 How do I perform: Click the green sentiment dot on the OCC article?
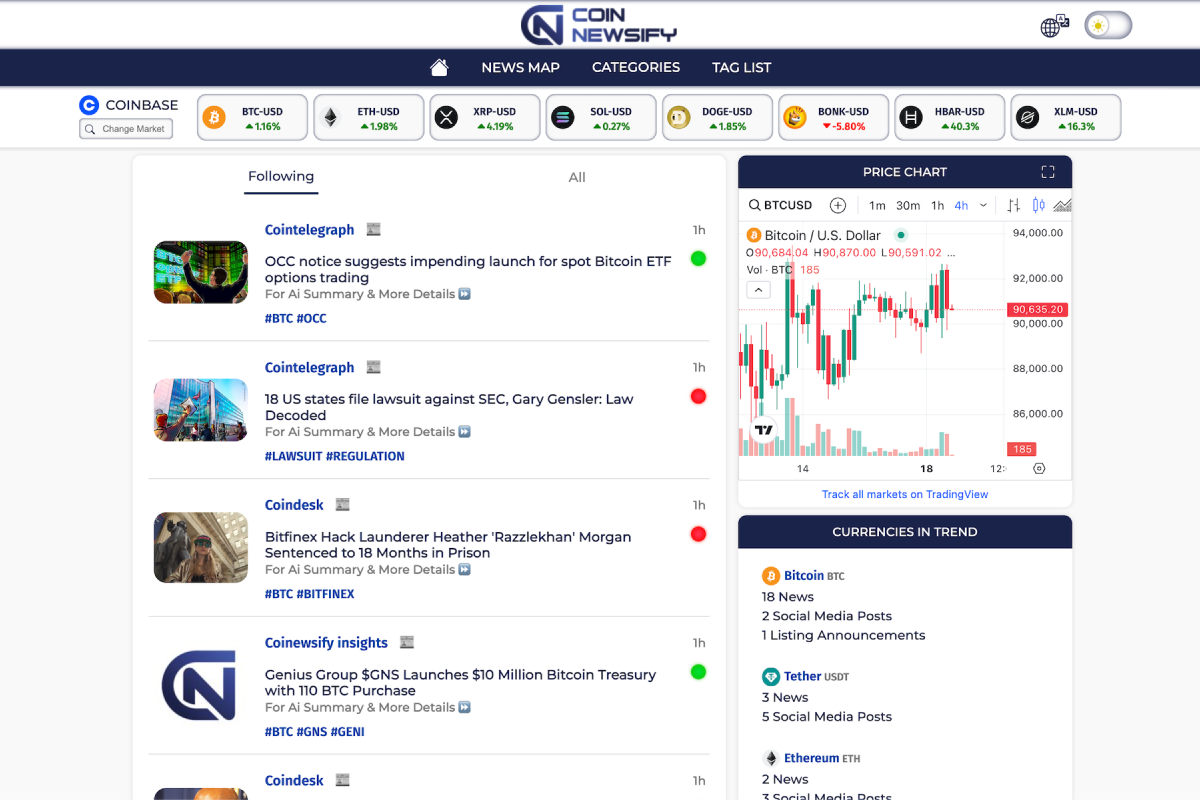[x=698, y=258]
